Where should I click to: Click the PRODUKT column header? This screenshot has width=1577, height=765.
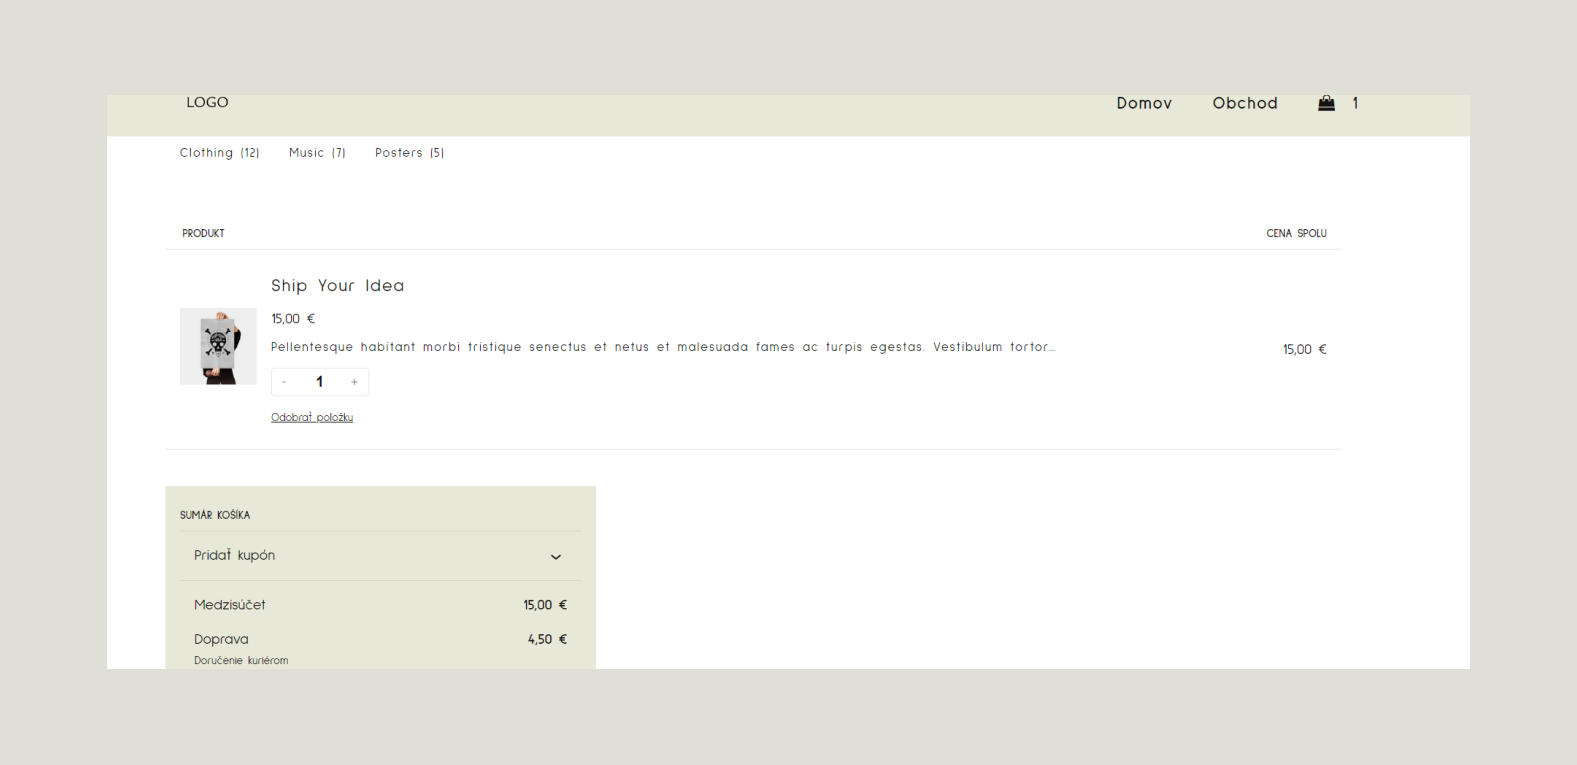coord(203,233)
